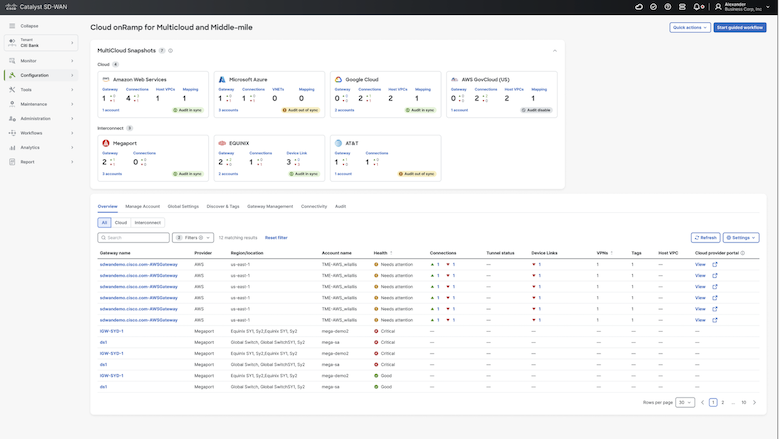This screenshot has width=780, height=439.
Task: Click Audit disable badge in AWS GovCloud card
Action: (x=536, y=110)
